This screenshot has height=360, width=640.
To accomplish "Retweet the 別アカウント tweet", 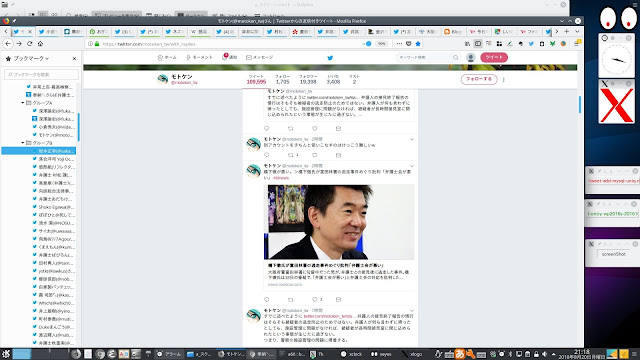I will (291, 155).
